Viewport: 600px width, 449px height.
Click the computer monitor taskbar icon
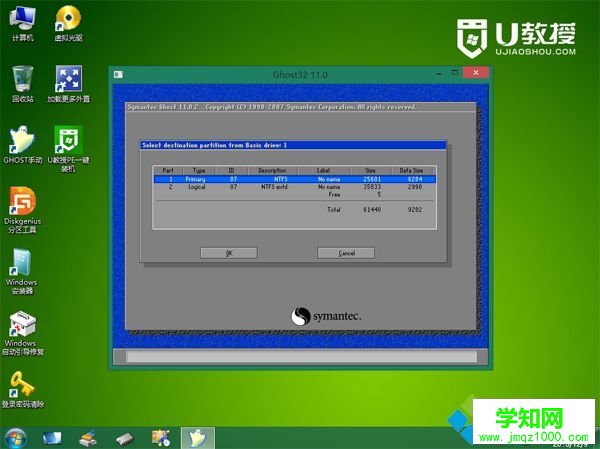tap(52, 439)
